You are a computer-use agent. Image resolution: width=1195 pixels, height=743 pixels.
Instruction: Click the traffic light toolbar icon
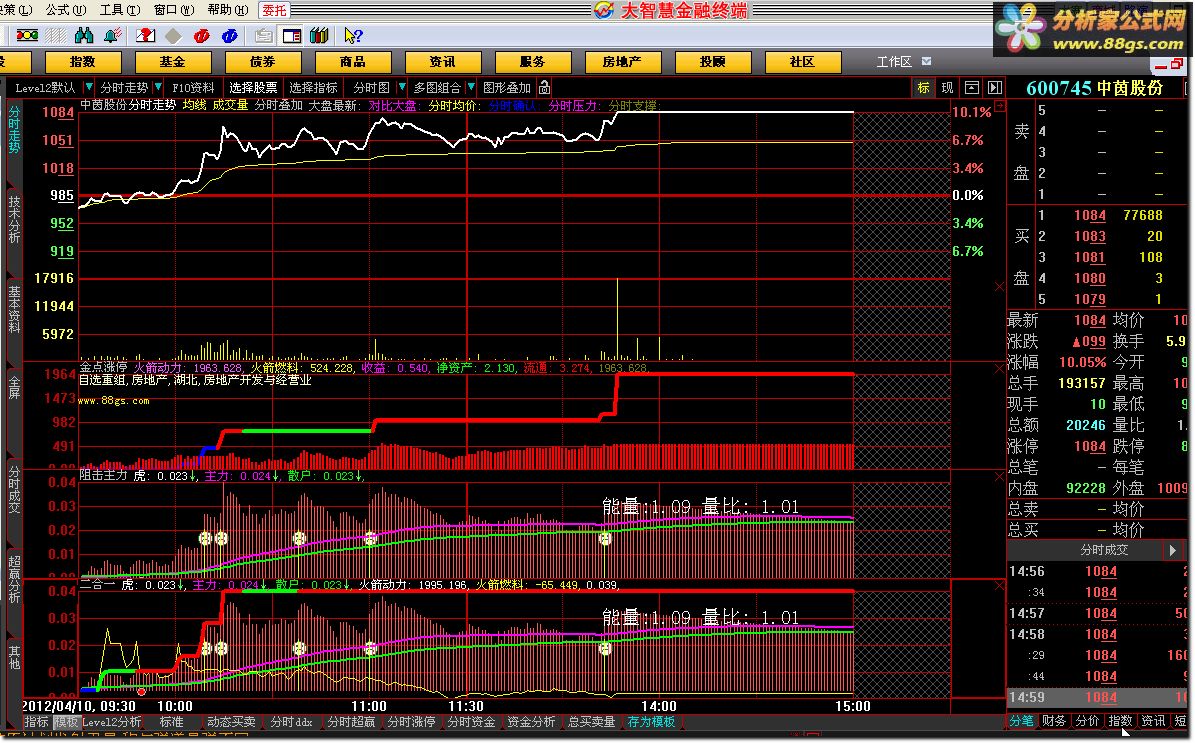[27, 36]
